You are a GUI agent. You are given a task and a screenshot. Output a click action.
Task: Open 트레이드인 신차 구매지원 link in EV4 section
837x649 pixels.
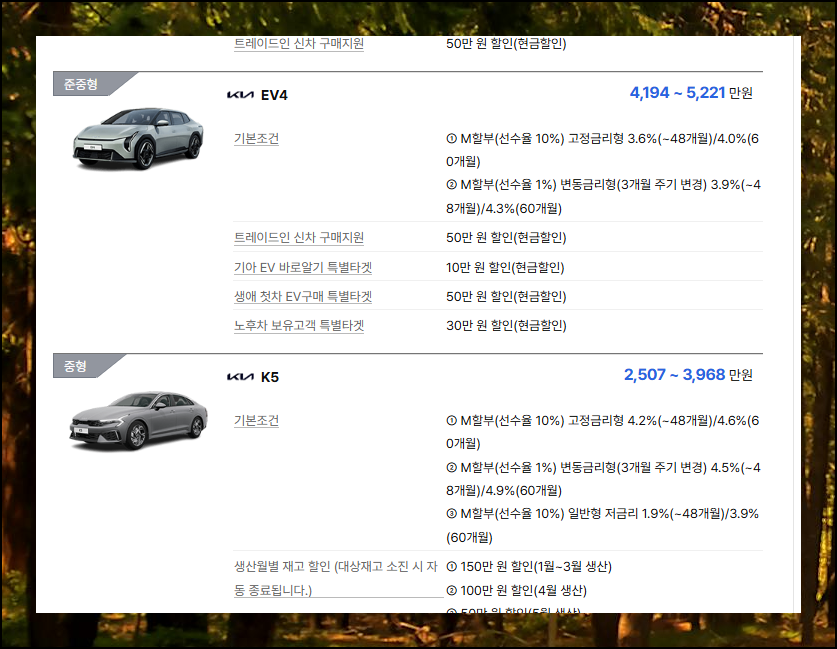click(x=299, y=238)
